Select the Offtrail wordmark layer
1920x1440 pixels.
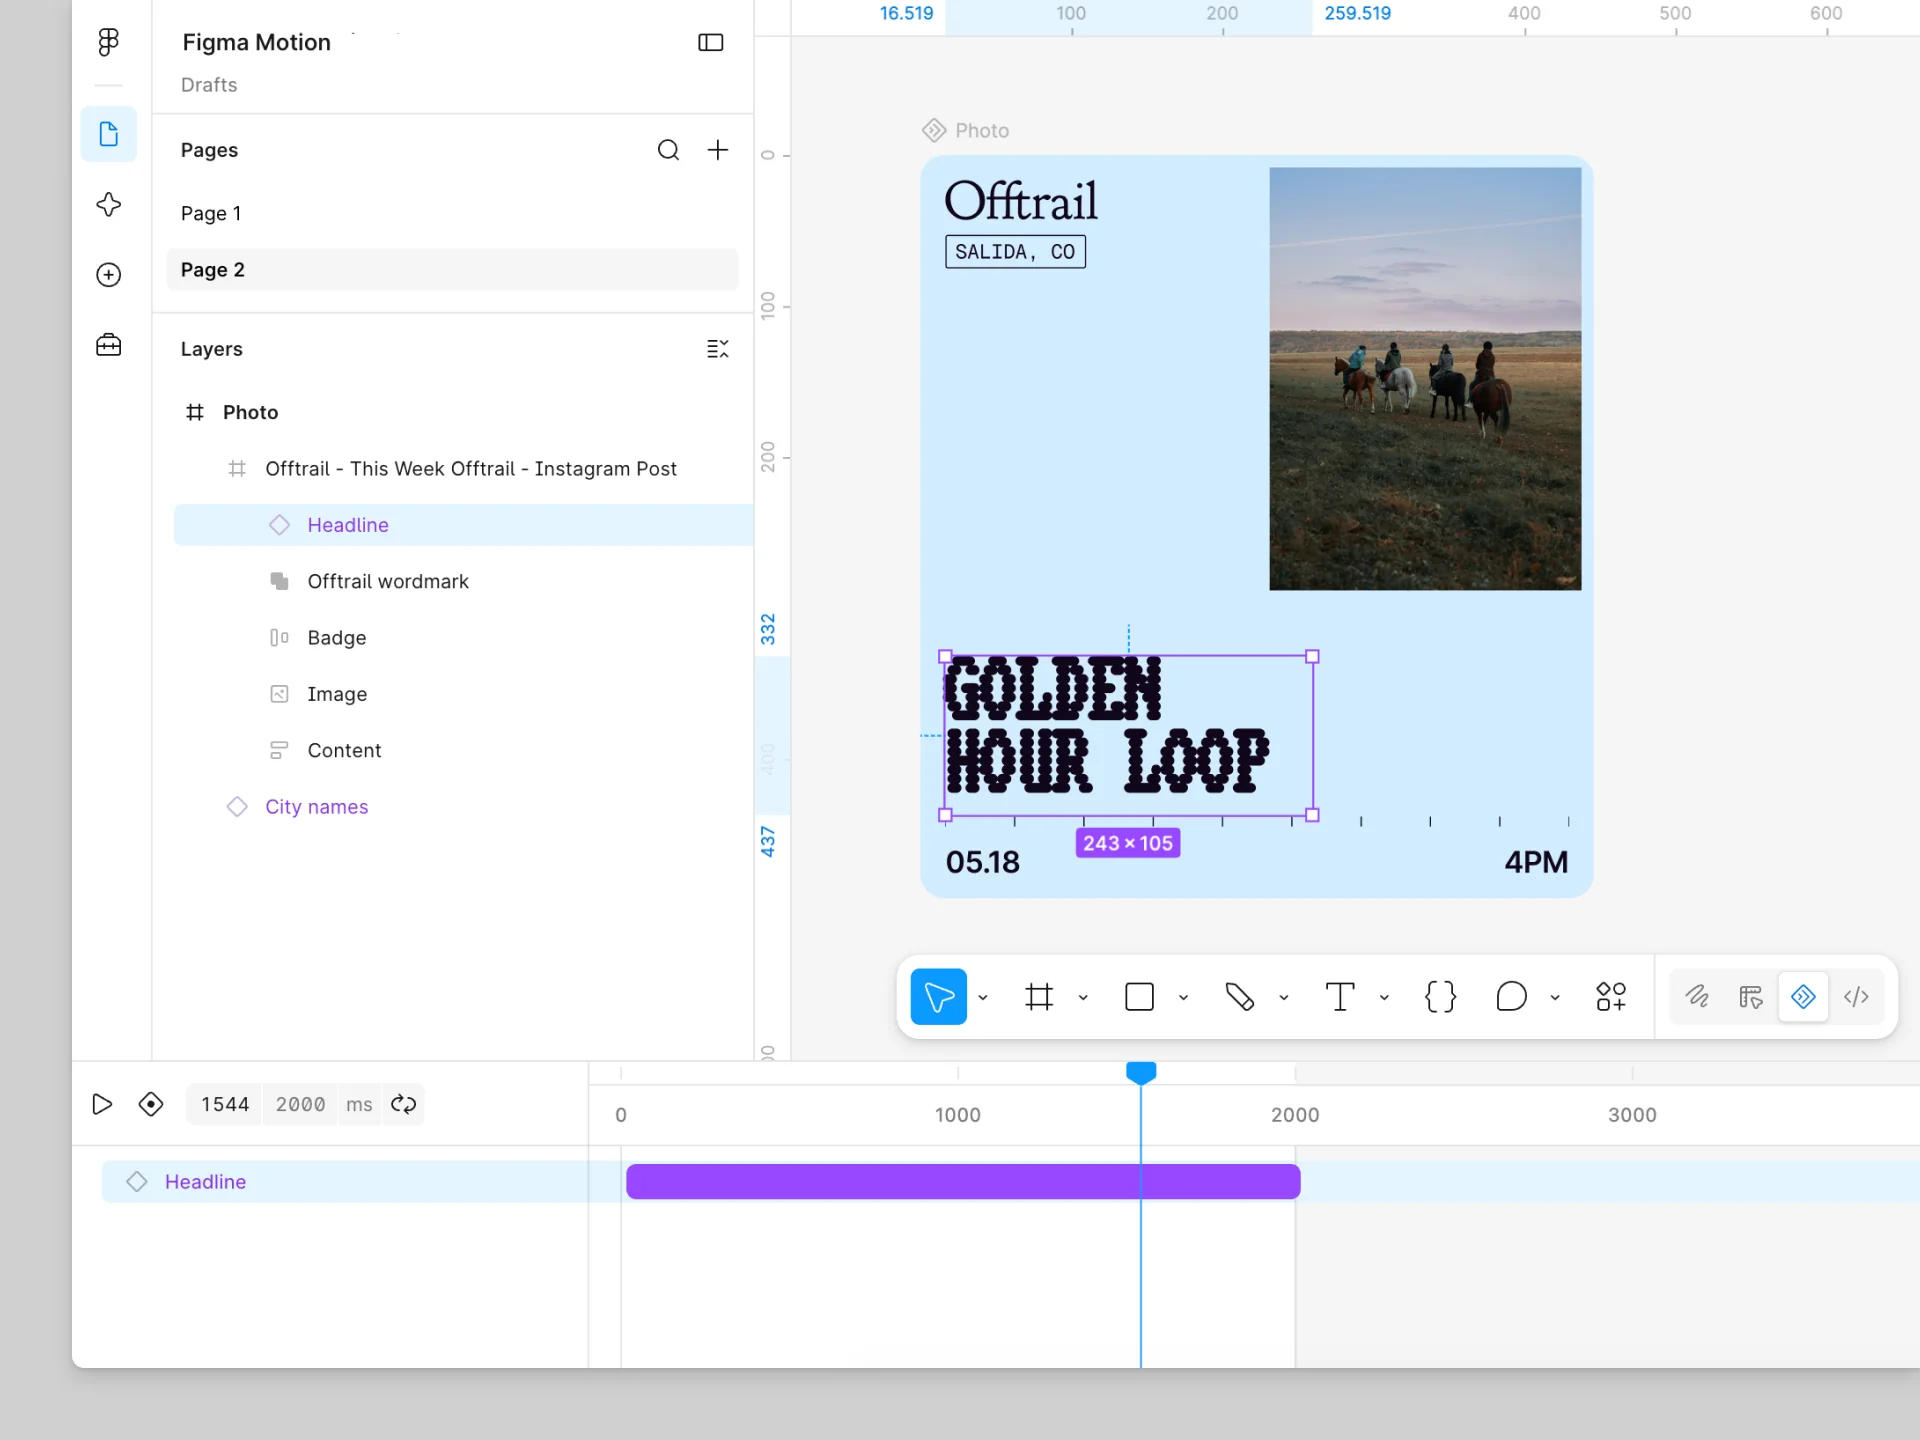coord(463,581)
